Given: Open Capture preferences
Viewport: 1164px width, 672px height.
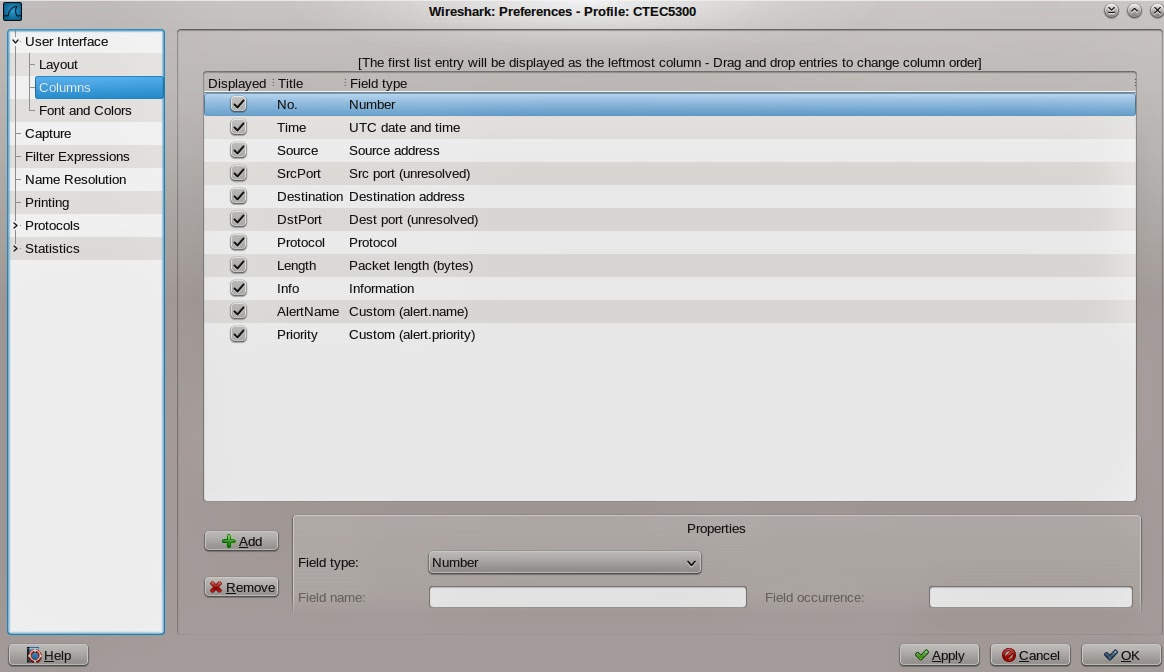Looking at the screenshot, I should [48, 134].
